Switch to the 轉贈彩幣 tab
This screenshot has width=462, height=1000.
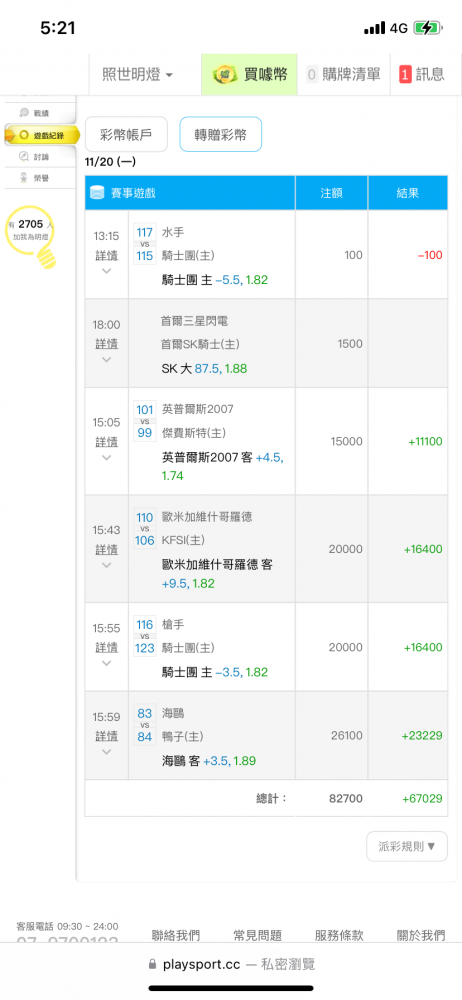[x=221, y=135]
